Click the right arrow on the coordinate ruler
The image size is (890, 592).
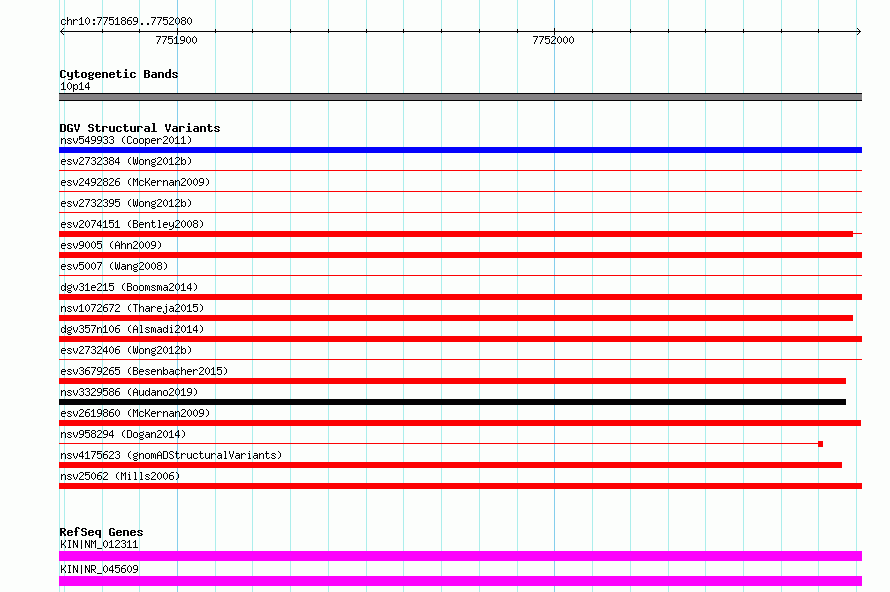point(859,31)
